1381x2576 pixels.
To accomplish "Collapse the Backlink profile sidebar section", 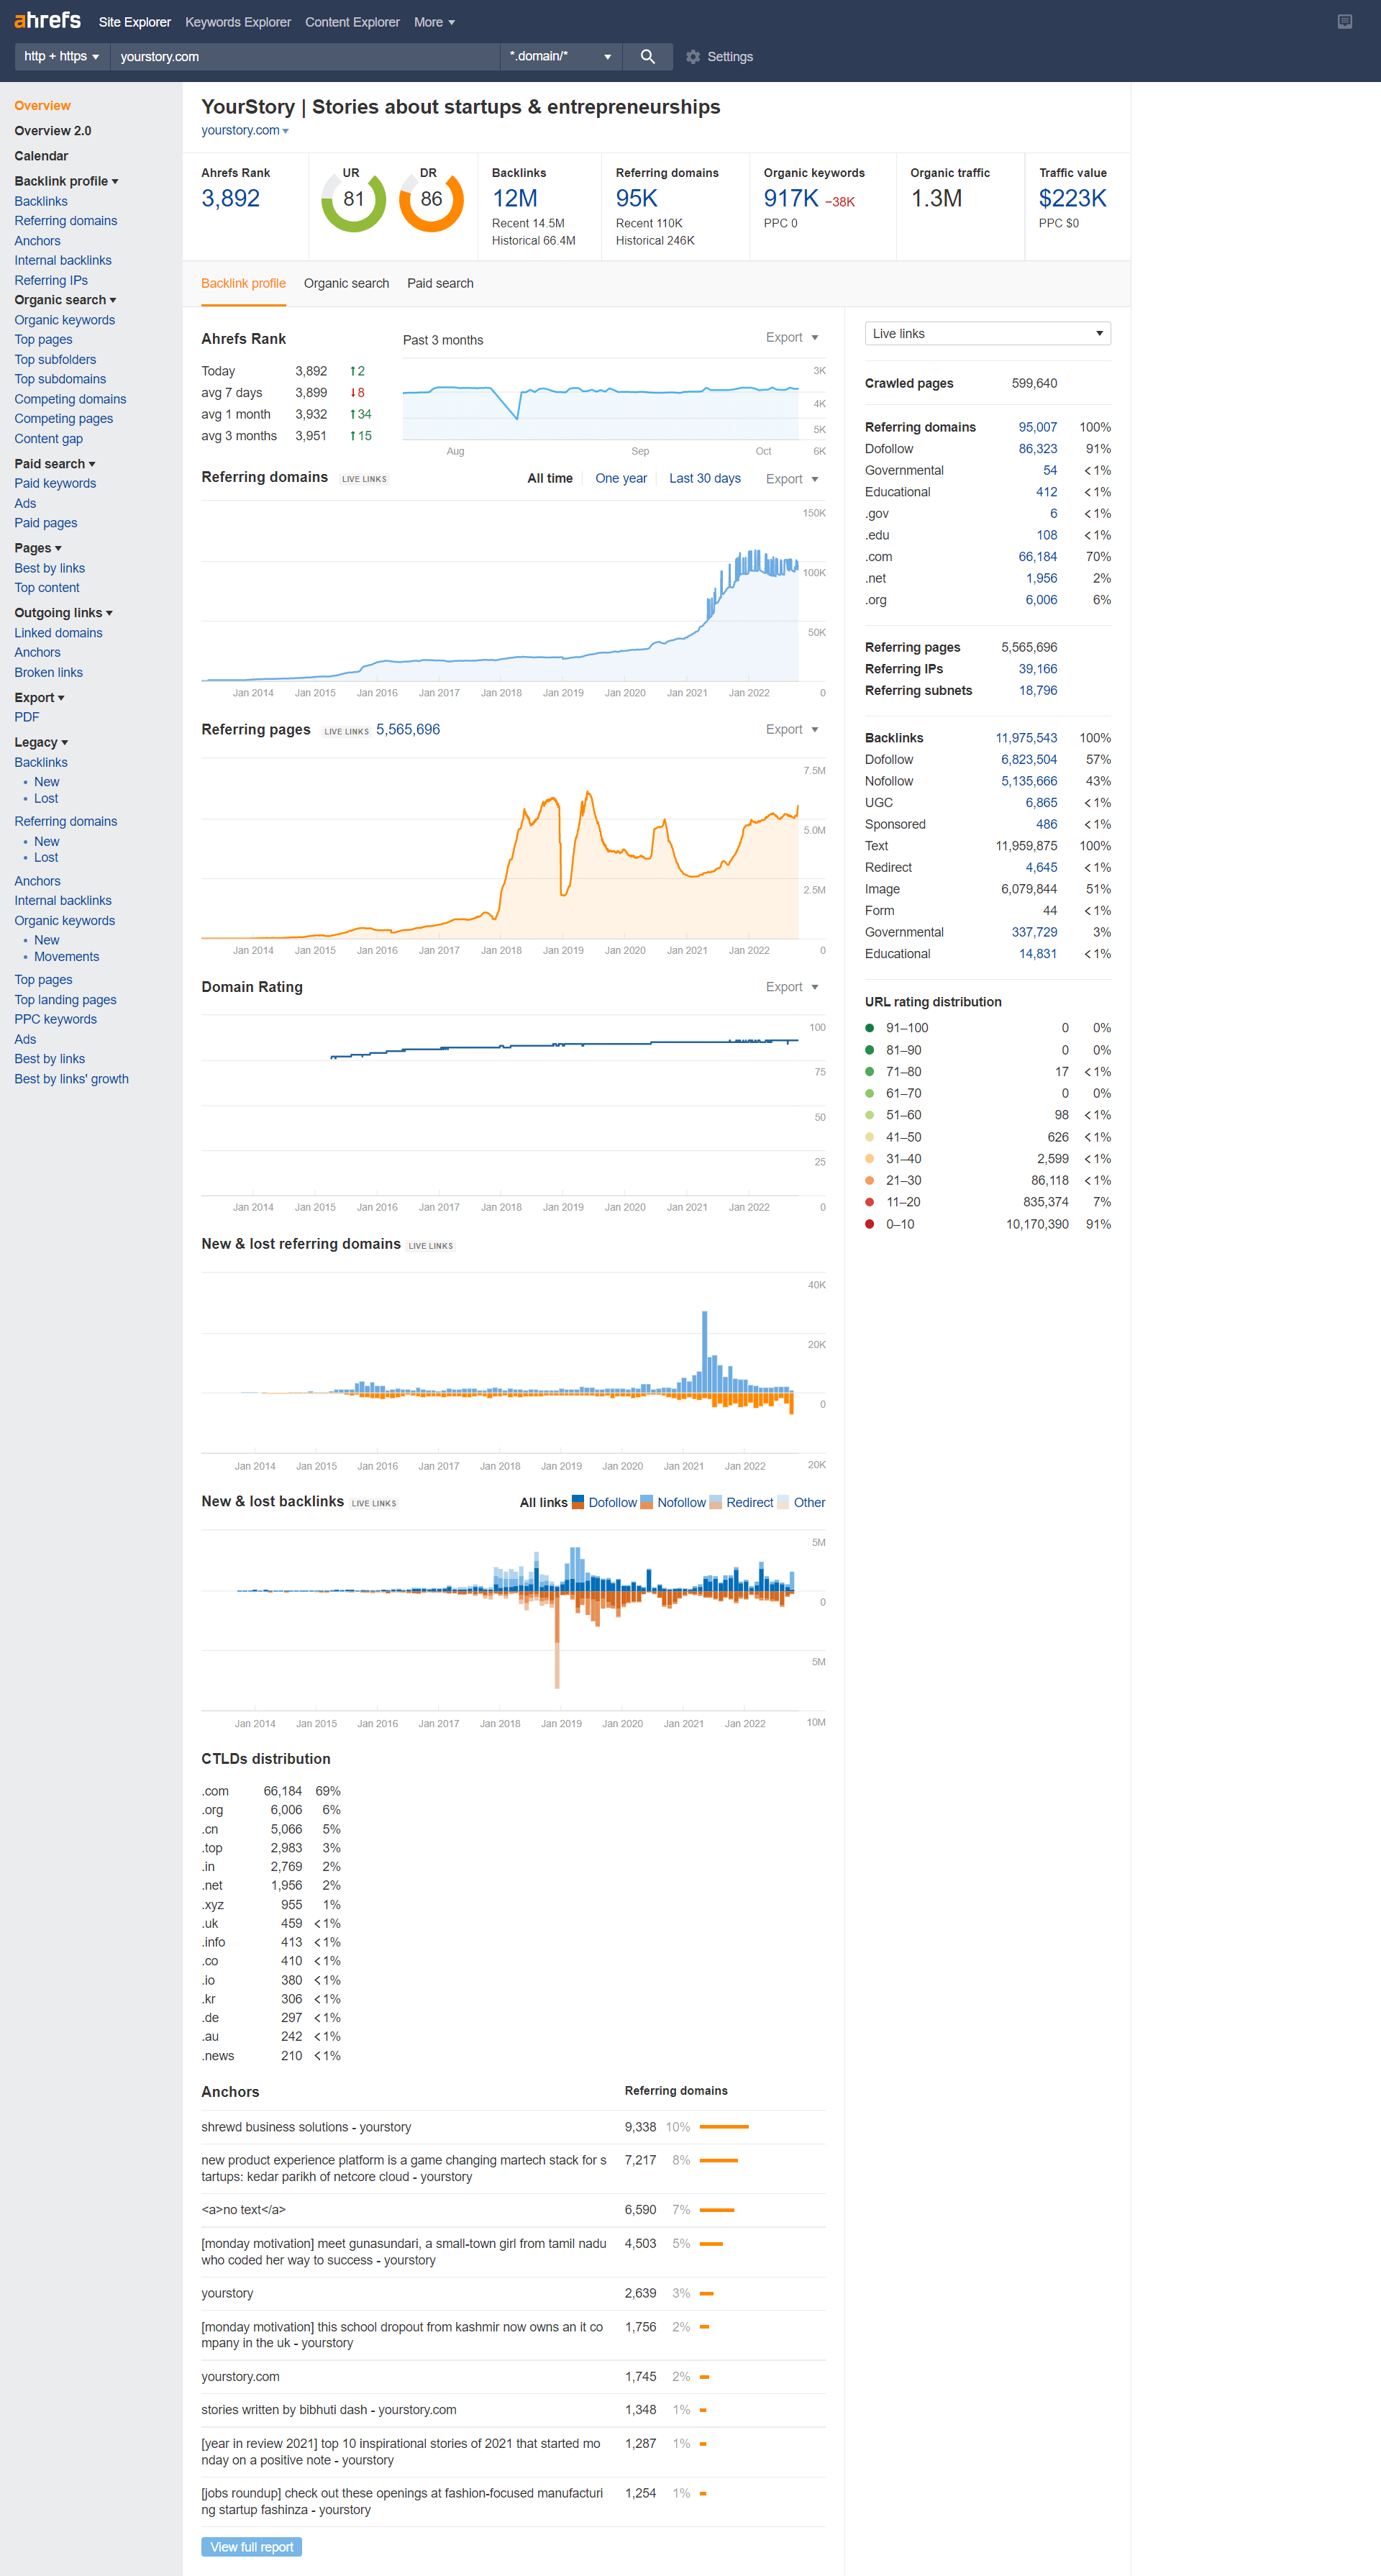I will click(x=66, y=181).
